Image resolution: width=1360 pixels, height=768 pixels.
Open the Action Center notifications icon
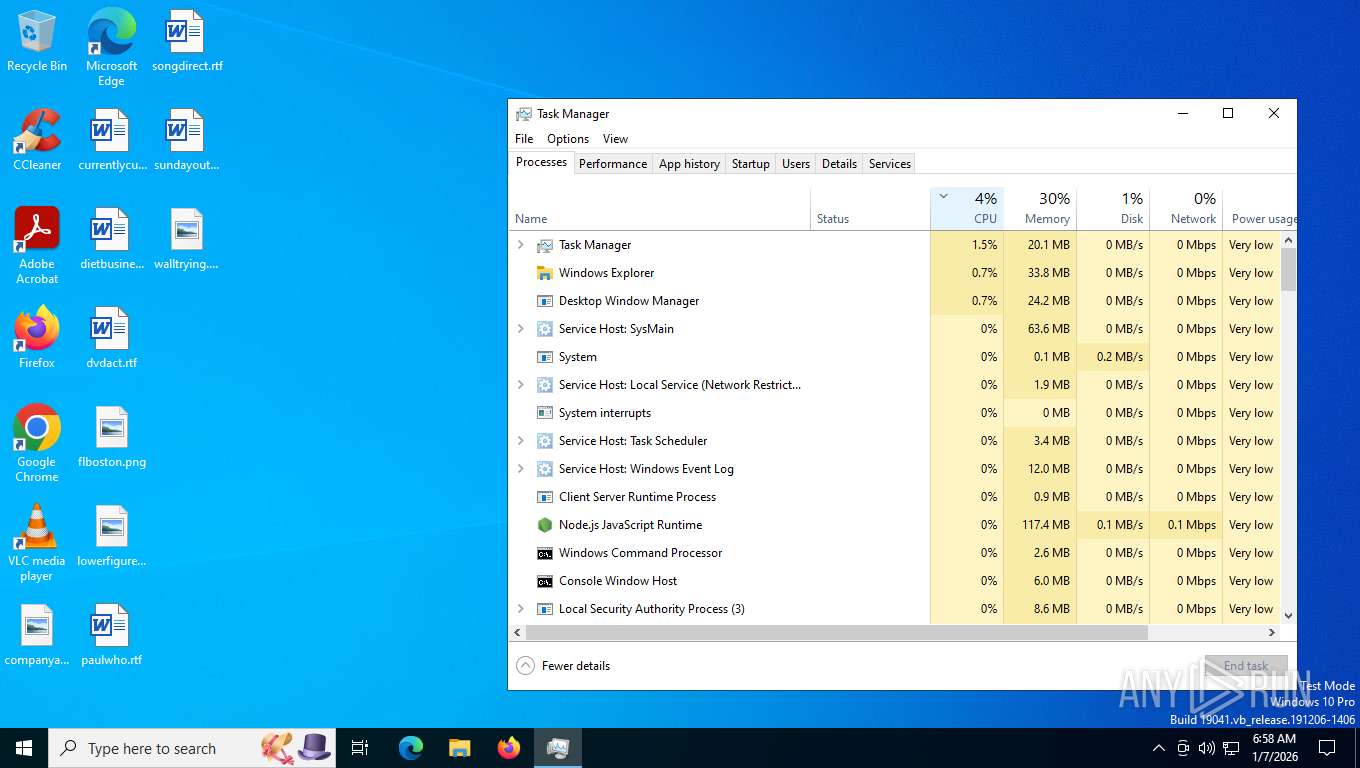click(1327, 748)
